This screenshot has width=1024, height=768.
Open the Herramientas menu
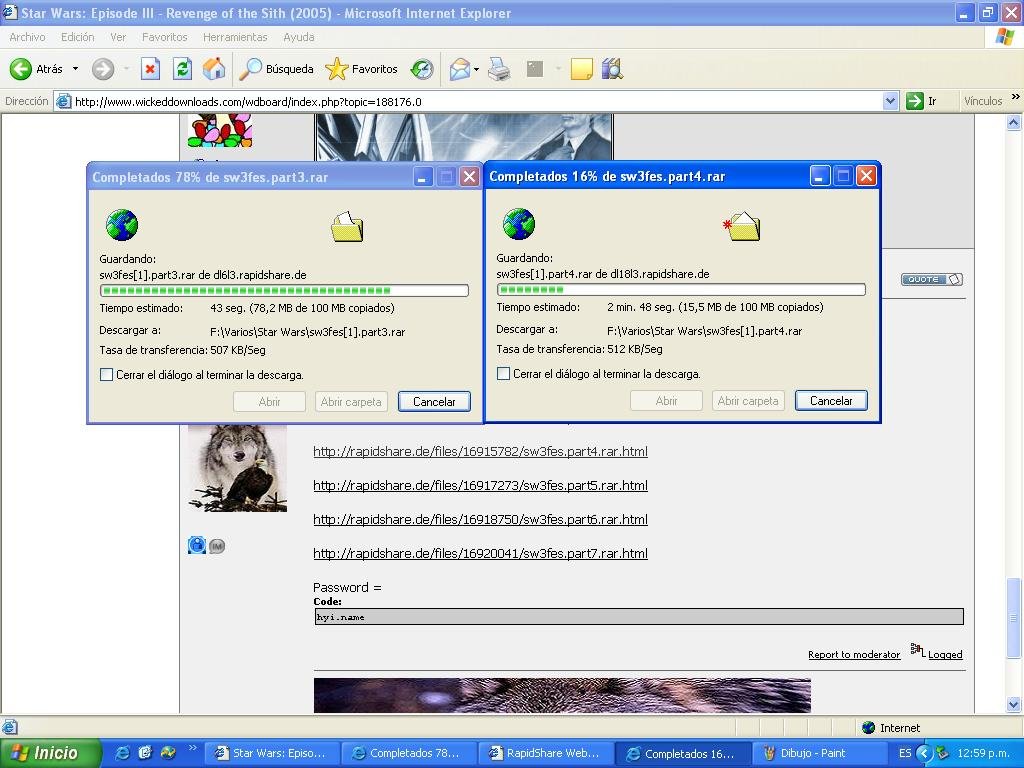pos(235,37)
